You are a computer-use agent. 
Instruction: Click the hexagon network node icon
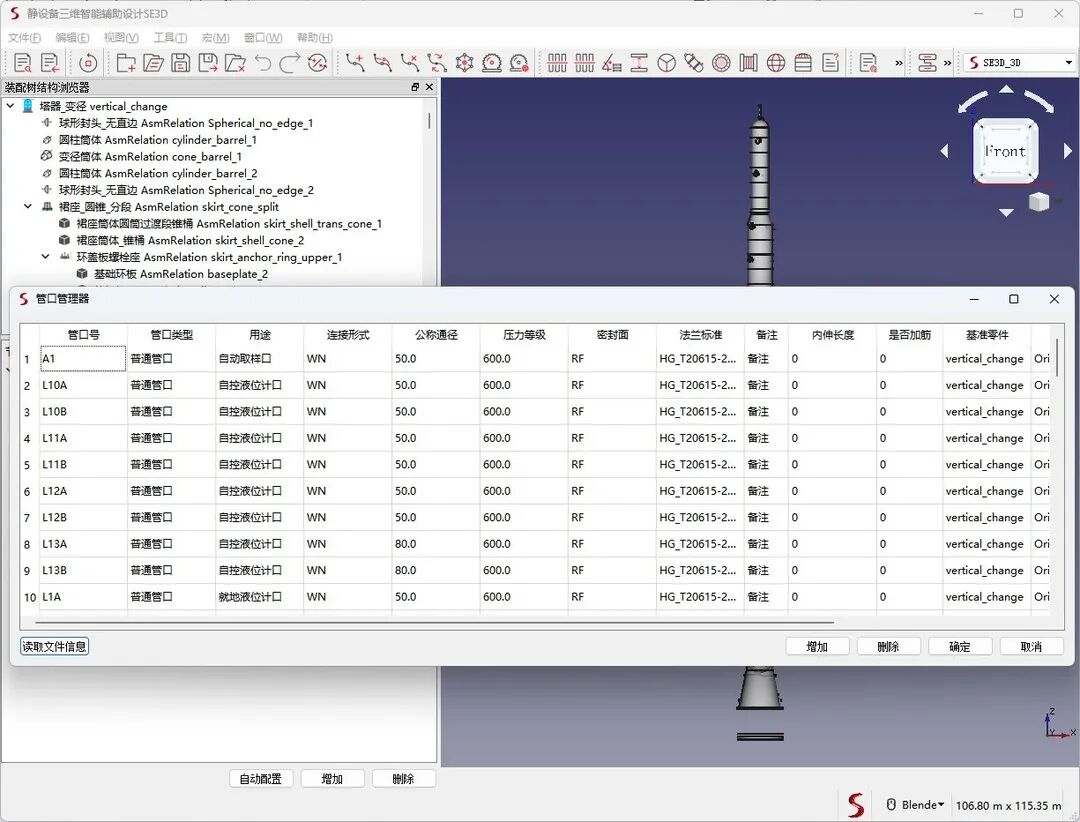click(464, 63)
